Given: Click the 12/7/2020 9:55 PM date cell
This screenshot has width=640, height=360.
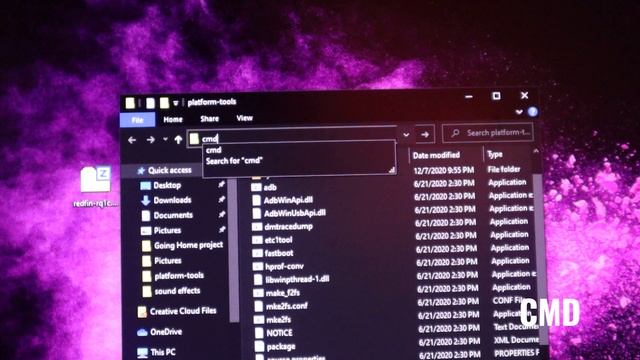Looking at the screenshot, I should click(444, 171).
